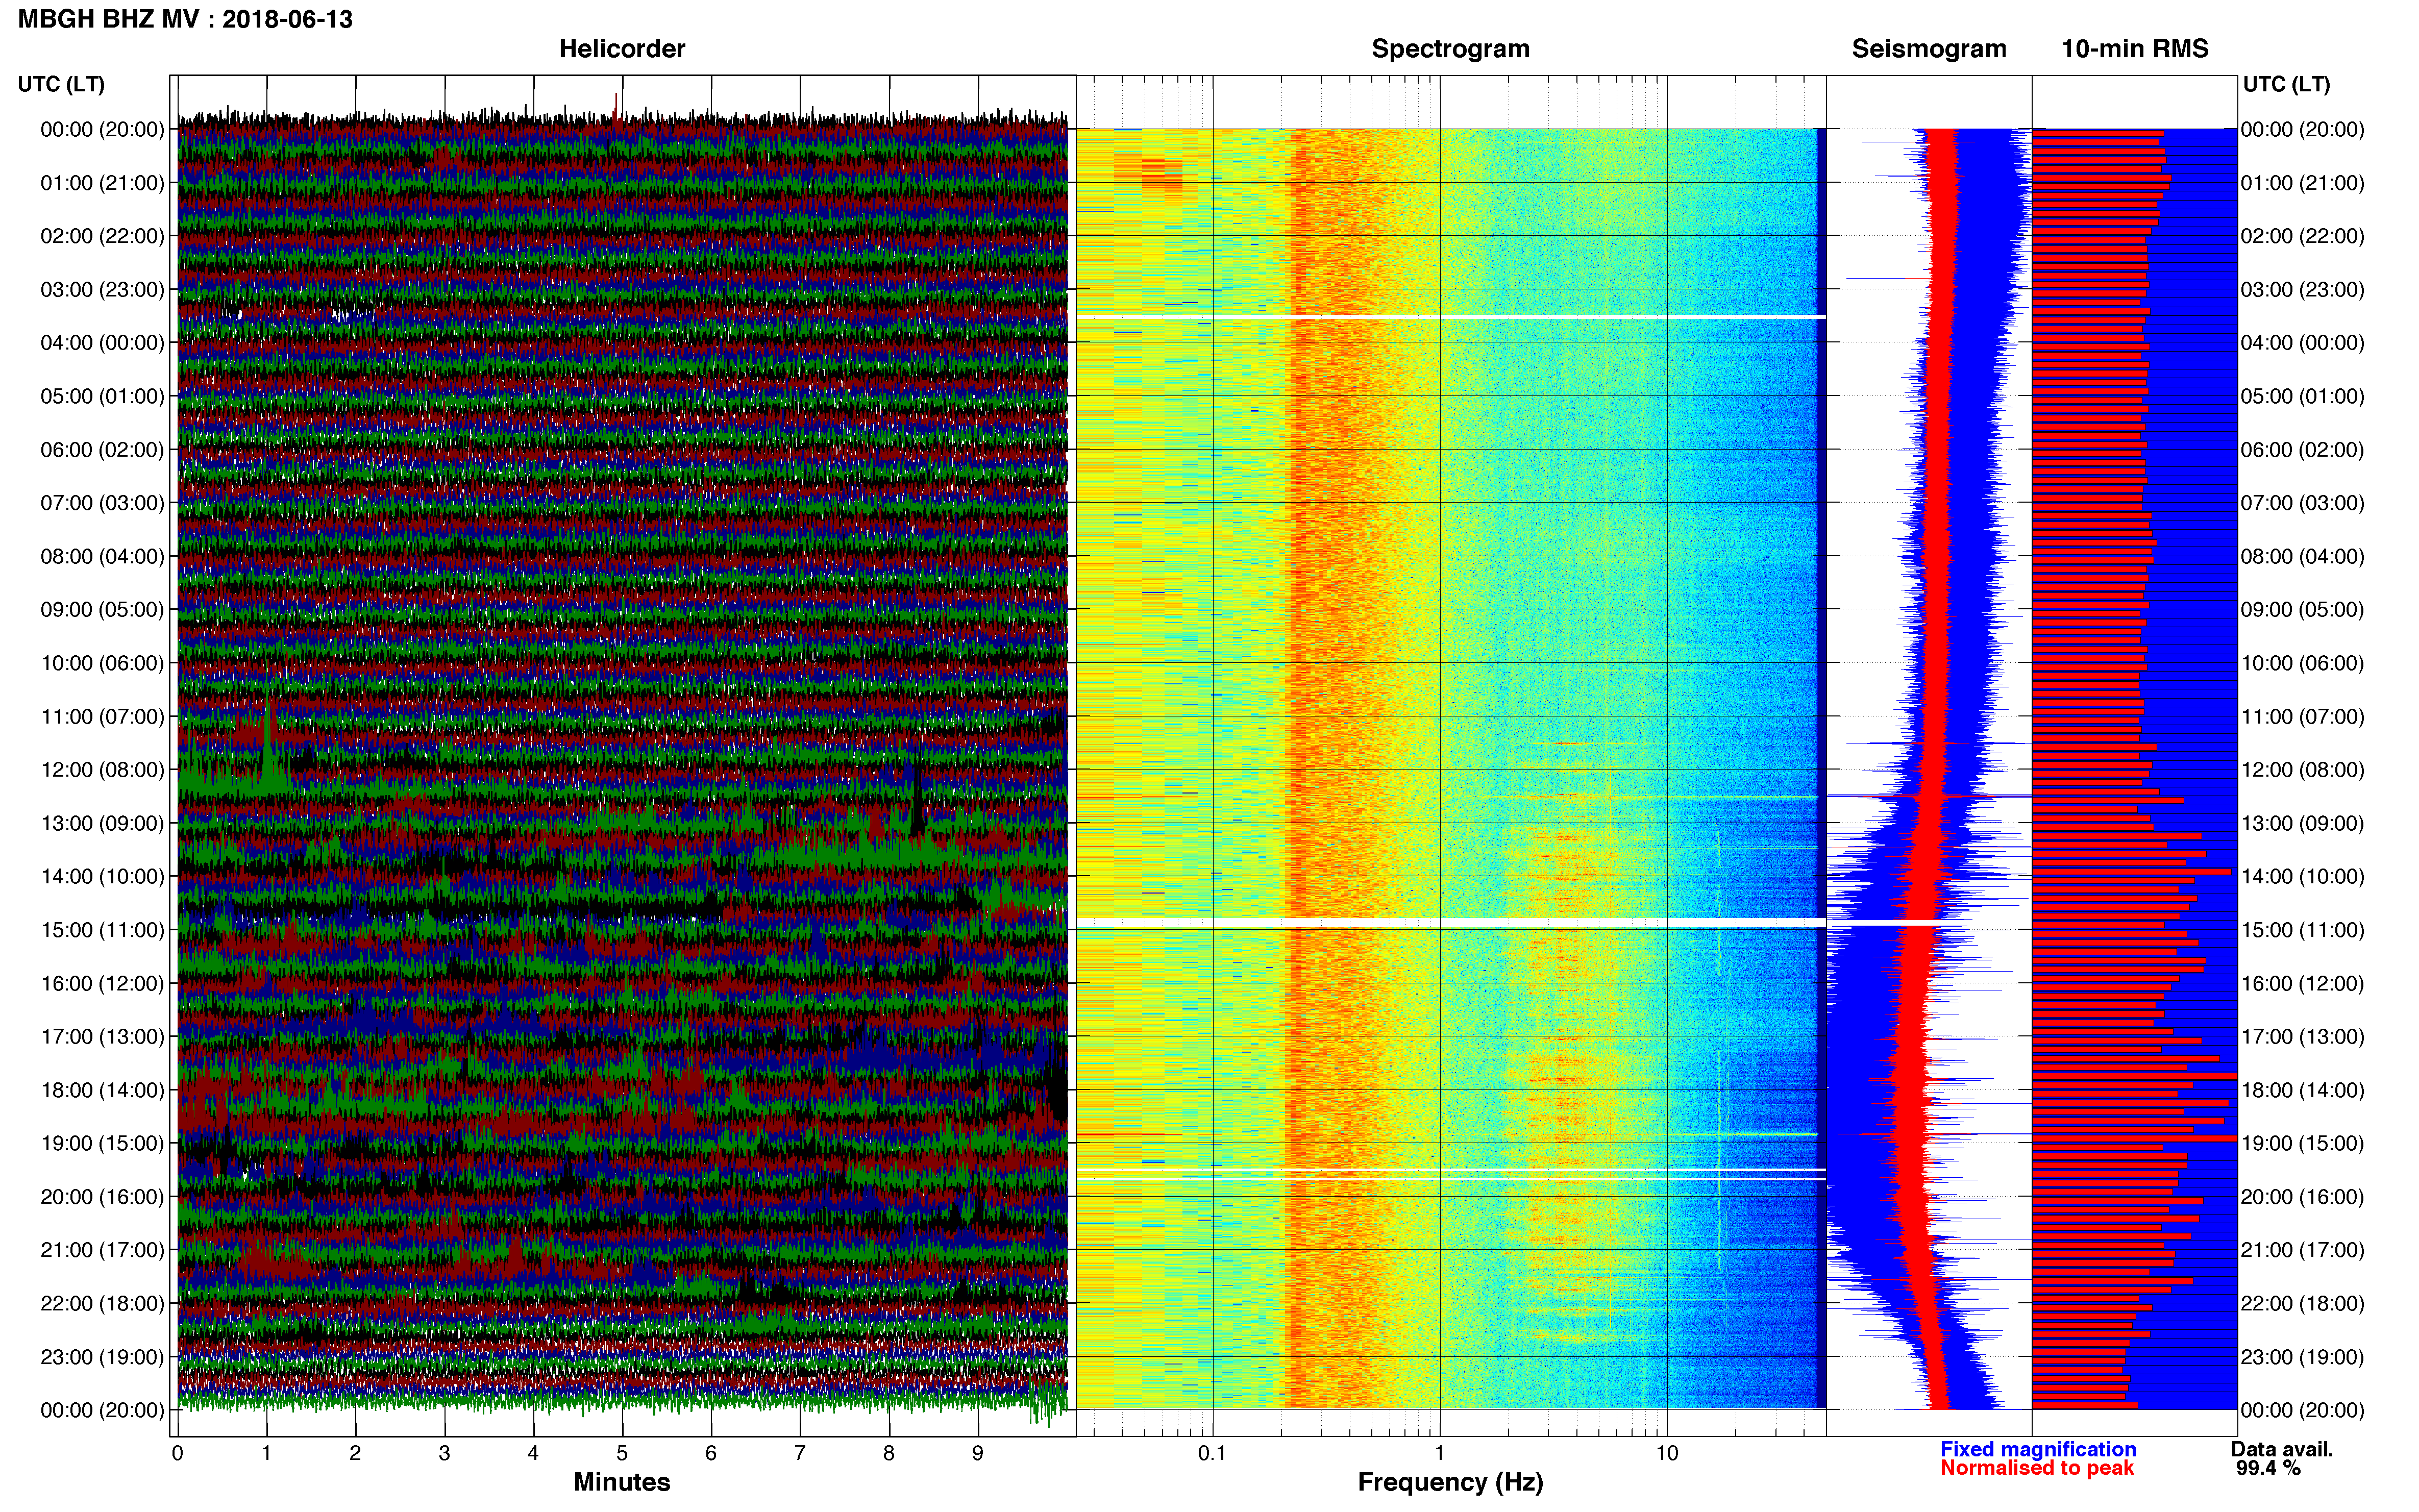Click '01:00 (21:00)' label next to RMS panel
The height and width of the screenshot is (1512, 2419).
[2303, 183]
